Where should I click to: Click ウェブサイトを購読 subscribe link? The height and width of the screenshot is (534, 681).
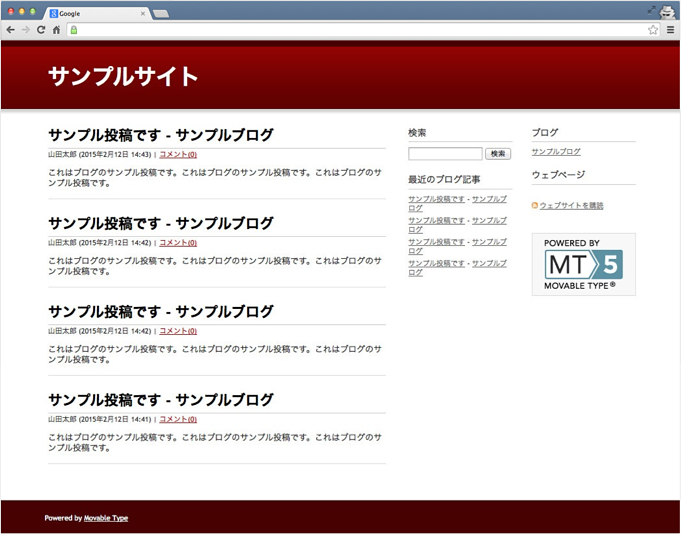(571, 205)
